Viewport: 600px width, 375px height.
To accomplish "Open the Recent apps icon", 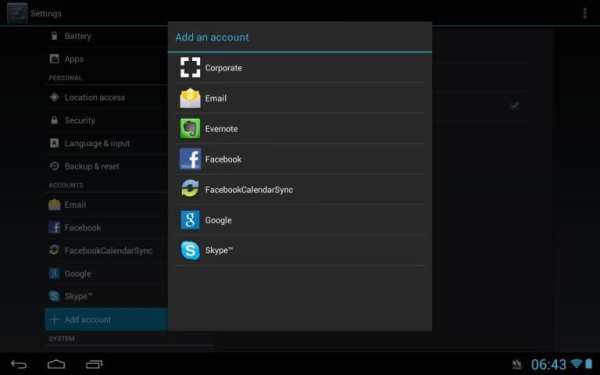I will [x=94, y=364].
